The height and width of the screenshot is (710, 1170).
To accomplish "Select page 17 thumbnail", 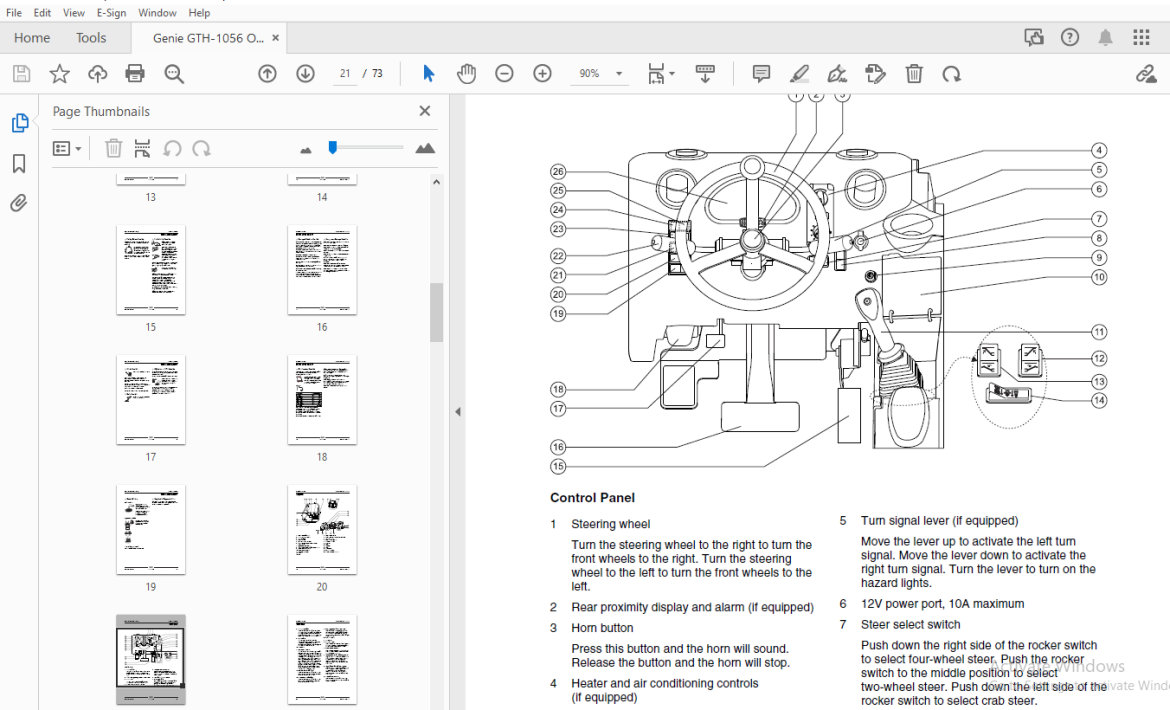I will (x=151, y=399).
